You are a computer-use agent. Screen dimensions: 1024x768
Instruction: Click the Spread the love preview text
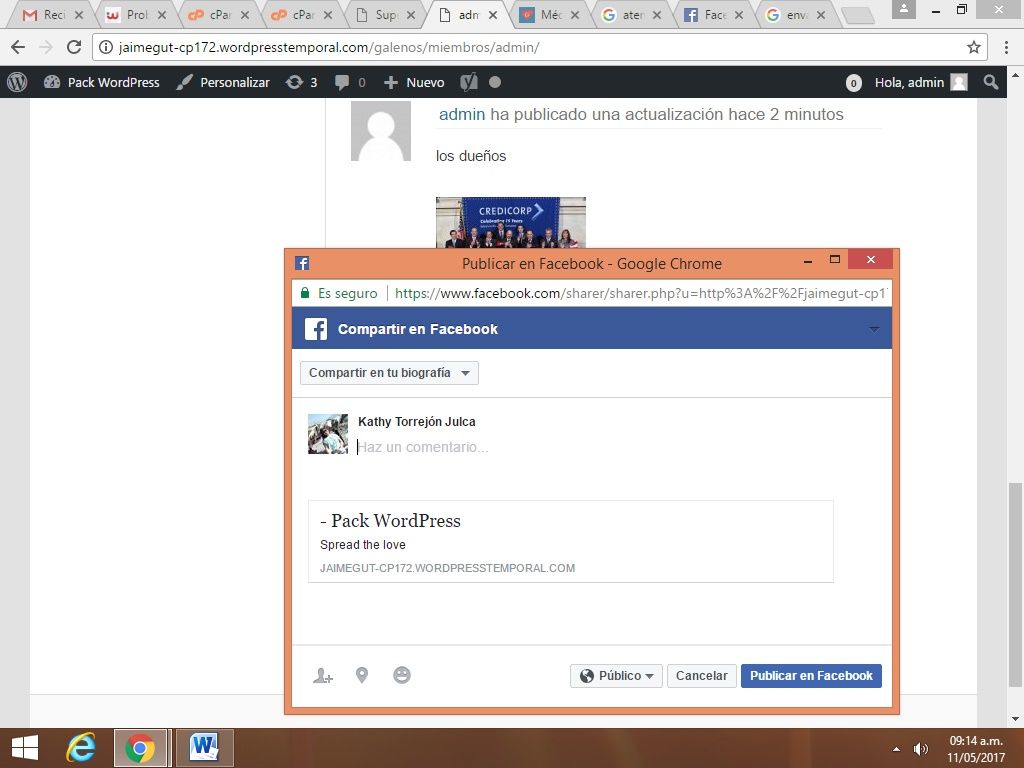coord(363,545)
